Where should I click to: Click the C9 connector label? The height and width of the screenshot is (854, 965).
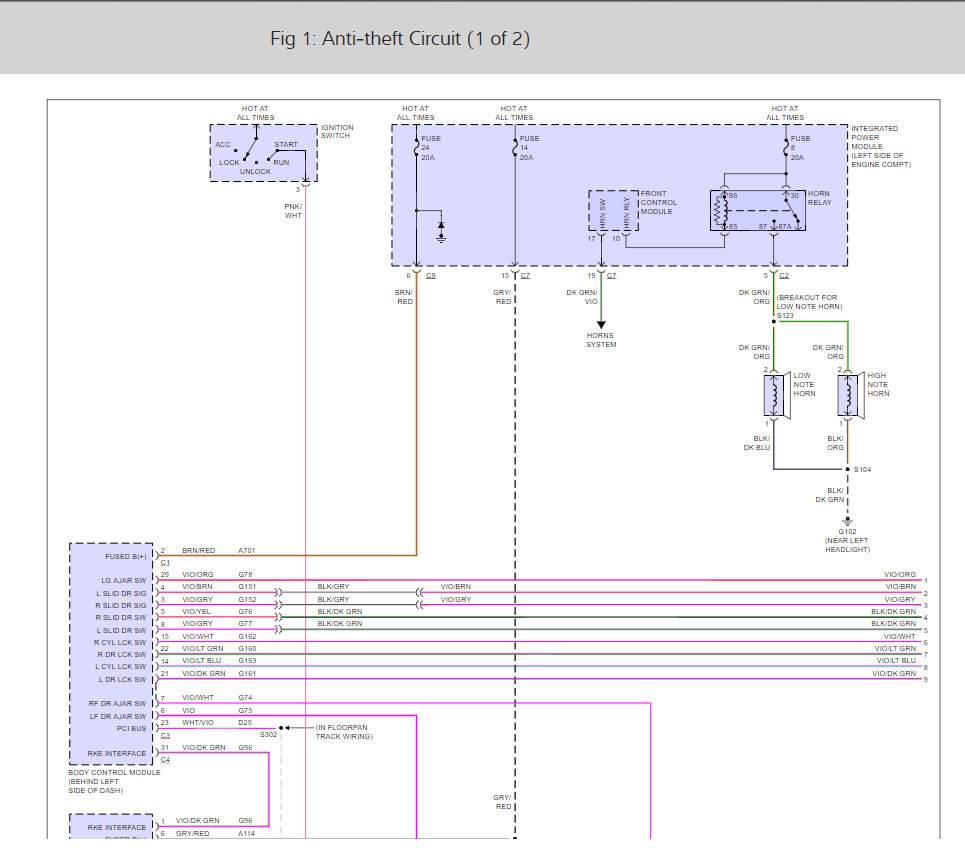pos(430,276)
